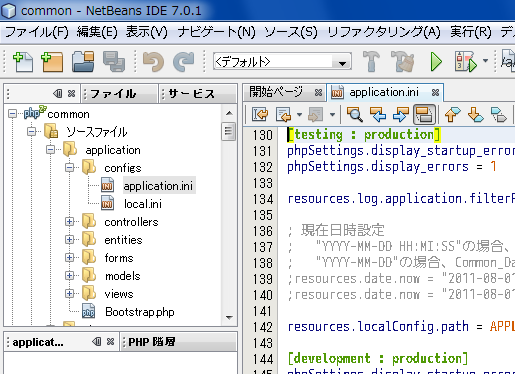This screenshot has height=374, width=515.
Task: Select the applicat... navigator tab
Action: pyautogui.click(x=38, y=342)
